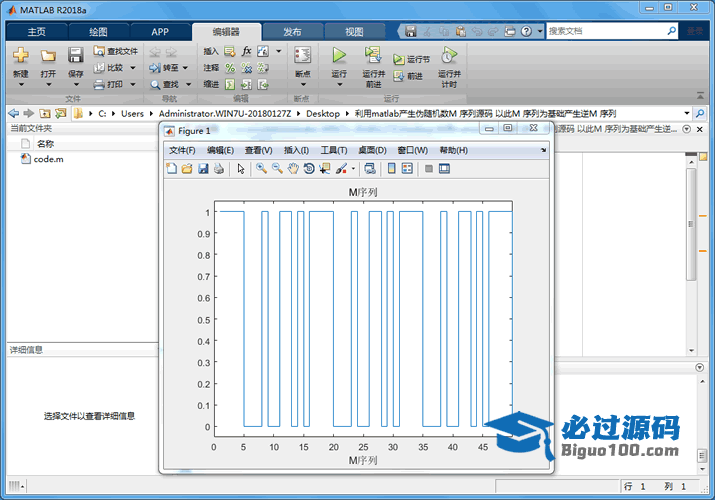The width and height of the screenshot is (715, 500).
Task: Toggle the Zoom In tool in Figure 1
Action: click(x=261, y=169)
